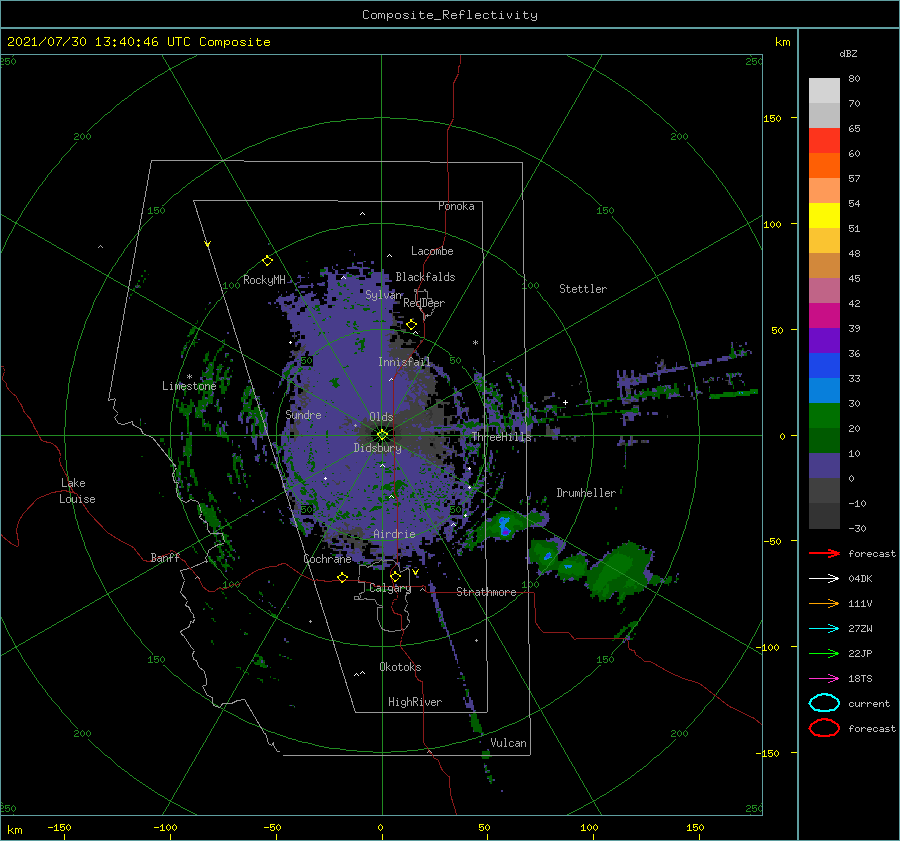Click the Blackfalds label
Viewport: 900px width, 841px height.
tap(425, 277)
